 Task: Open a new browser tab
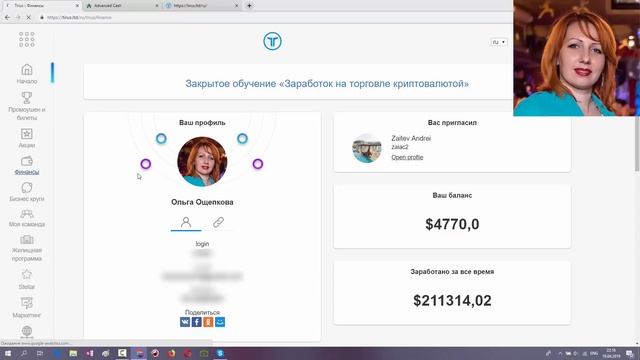pyautogui.click(x=249, y=6)
